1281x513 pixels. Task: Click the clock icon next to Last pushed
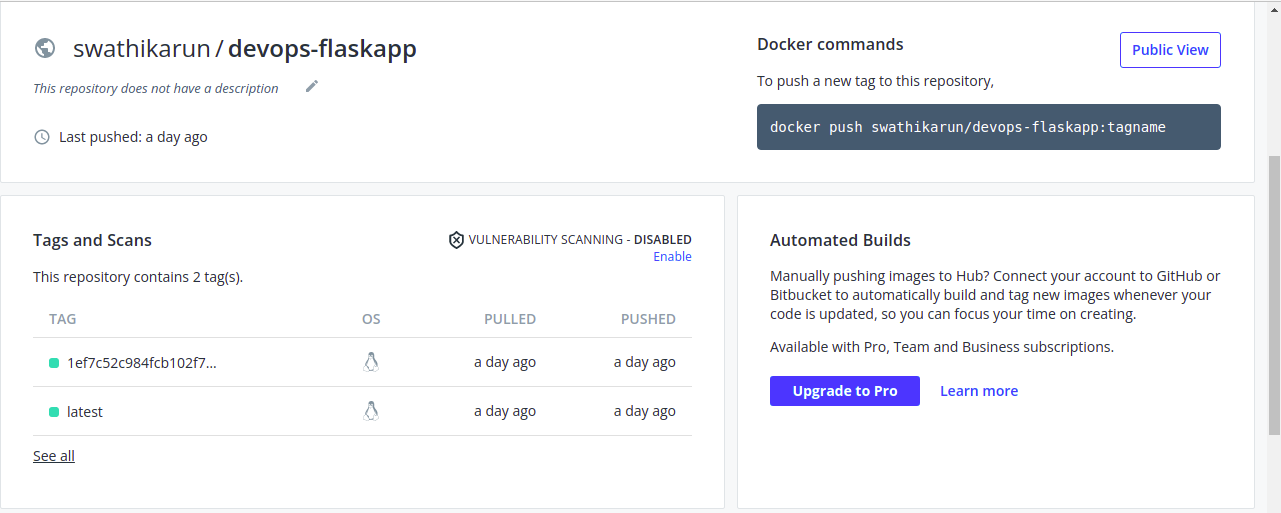(42, 137)
